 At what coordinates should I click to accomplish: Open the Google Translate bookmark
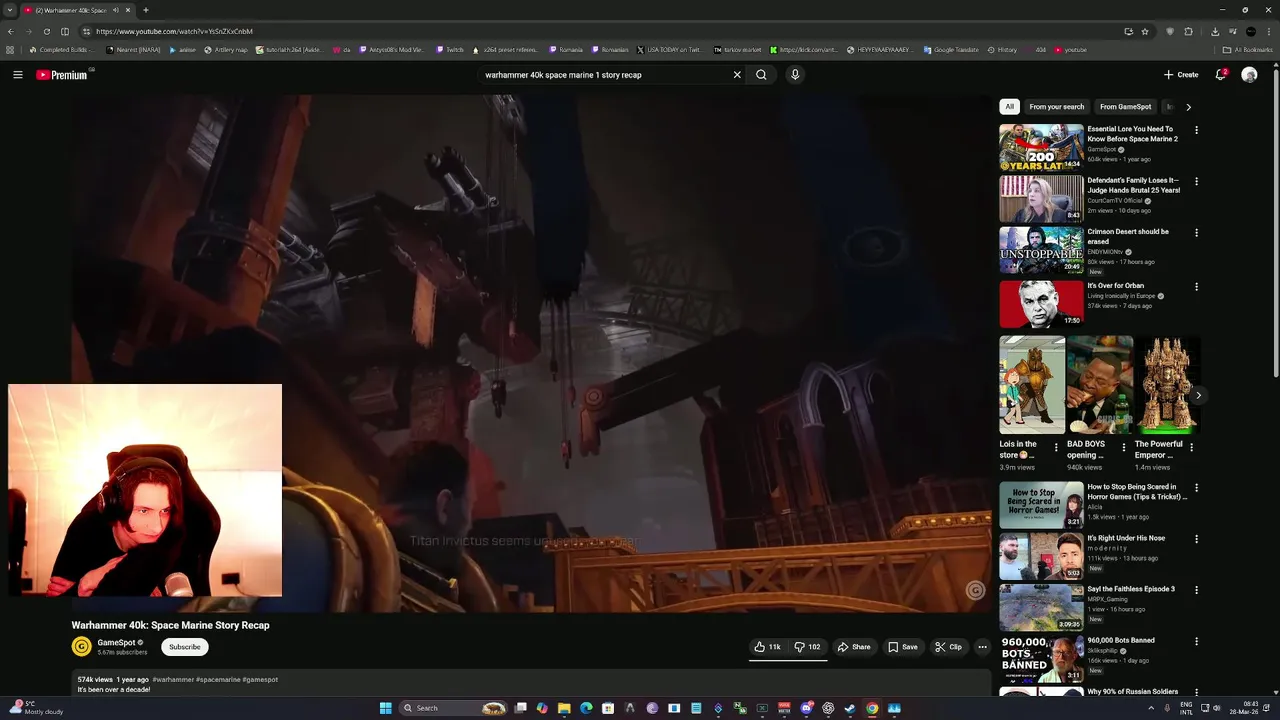coord(951,49)
